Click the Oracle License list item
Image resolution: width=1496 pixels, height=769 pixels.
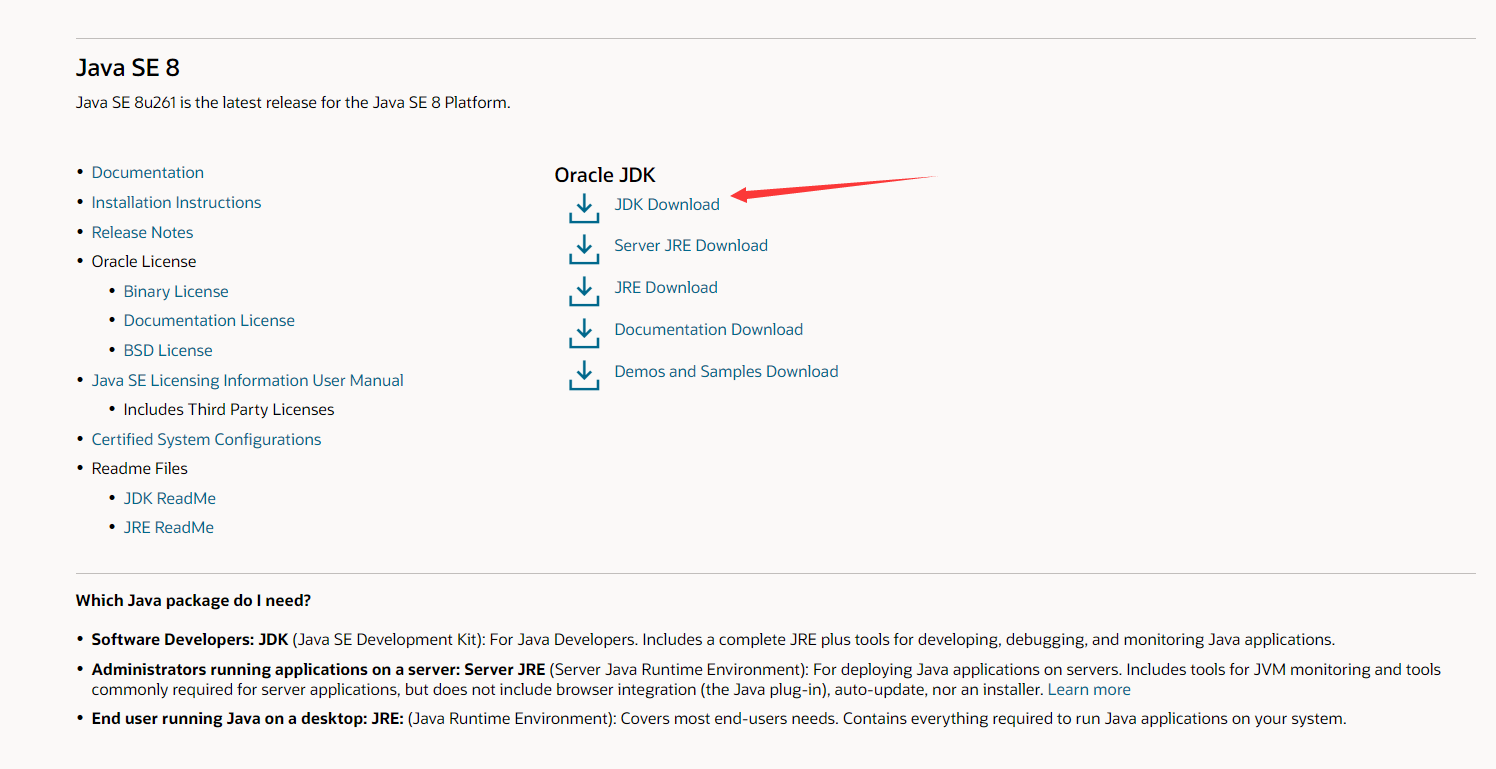(x=144, y=261)
